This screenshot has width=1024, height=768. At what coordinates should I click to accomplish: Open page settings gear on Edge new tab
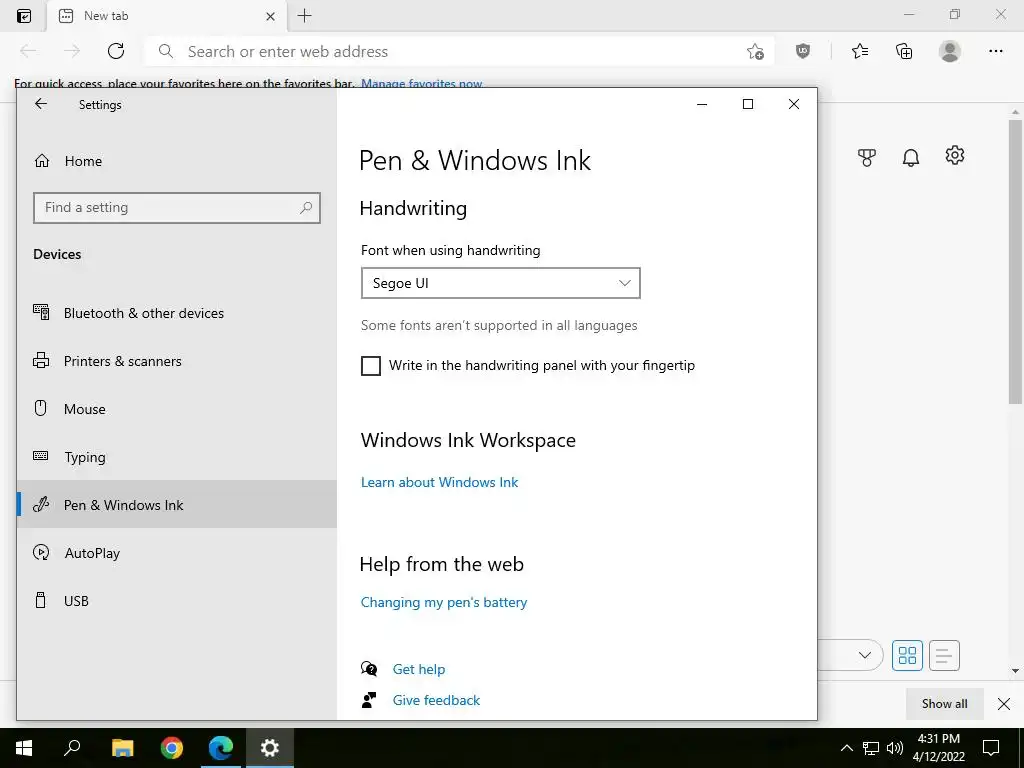955,155
